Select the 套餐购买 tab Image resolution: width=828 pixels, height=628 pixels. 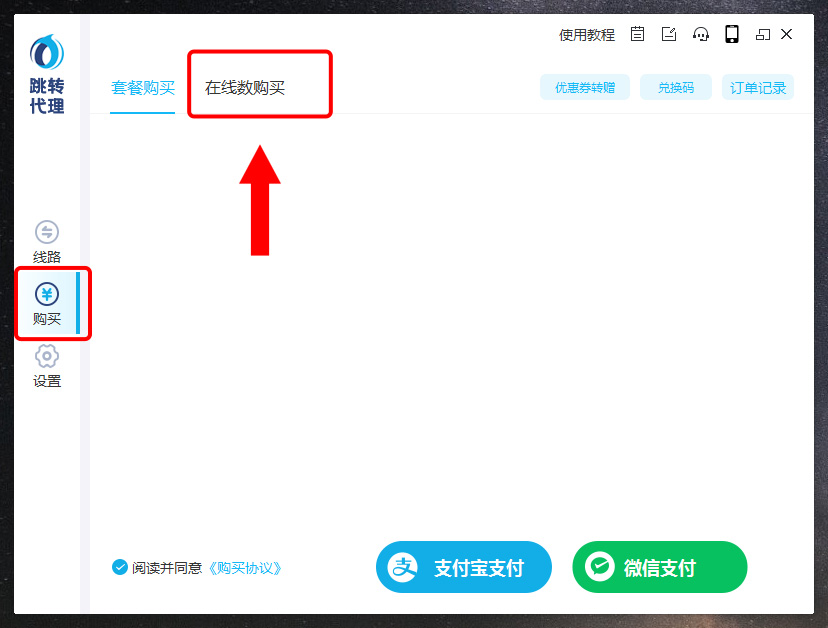[143, 88]
